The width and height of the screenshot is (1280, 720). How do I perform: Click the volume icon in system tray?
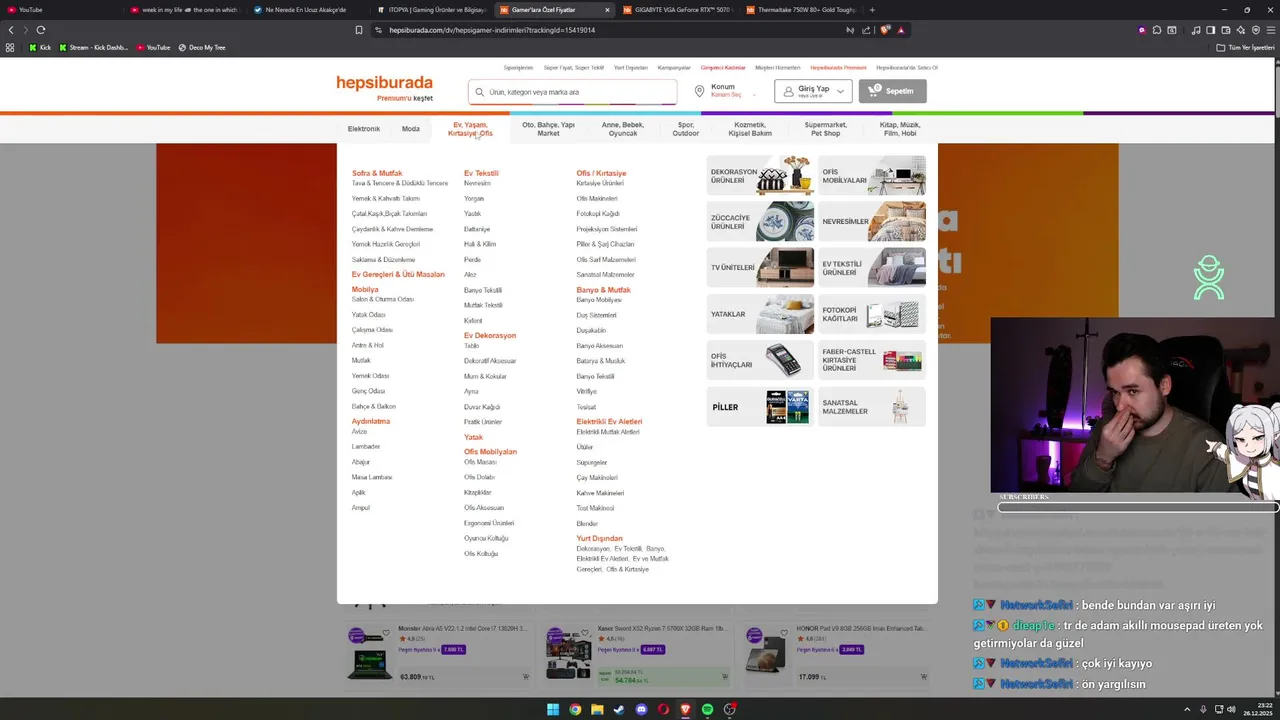pos(1230,709)
